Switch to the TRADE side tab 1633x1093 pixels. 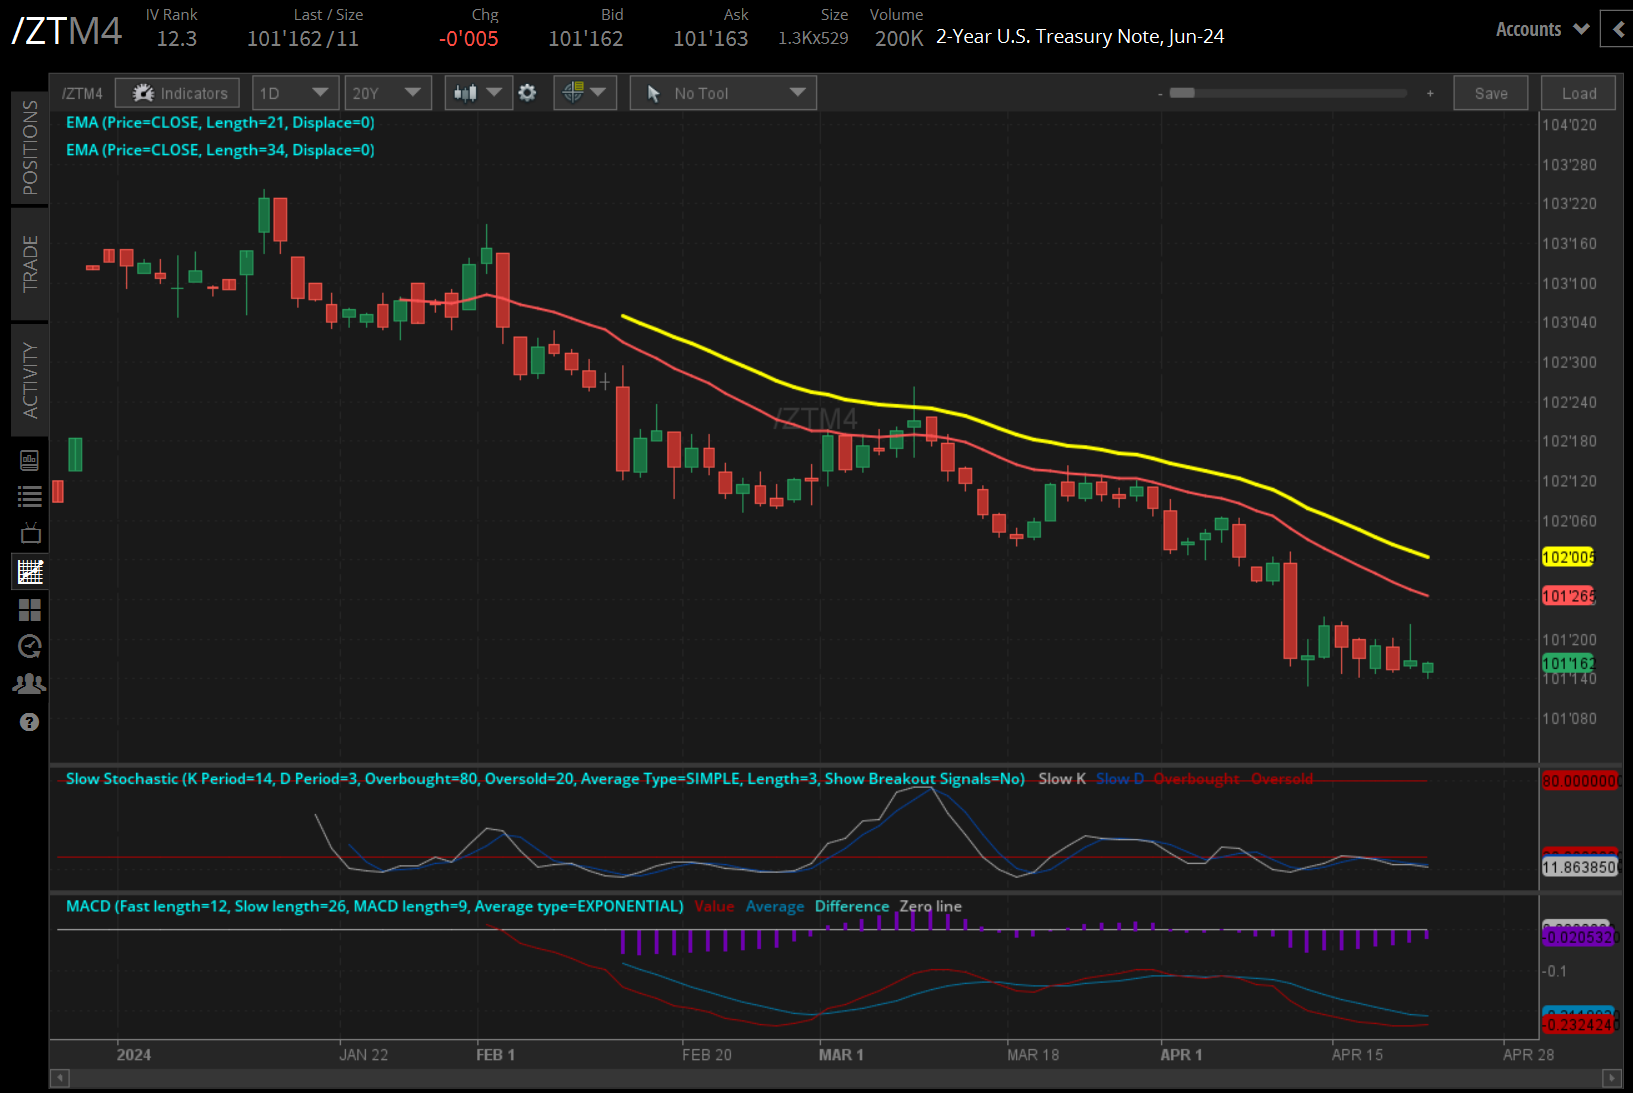[x=30, y=264]
